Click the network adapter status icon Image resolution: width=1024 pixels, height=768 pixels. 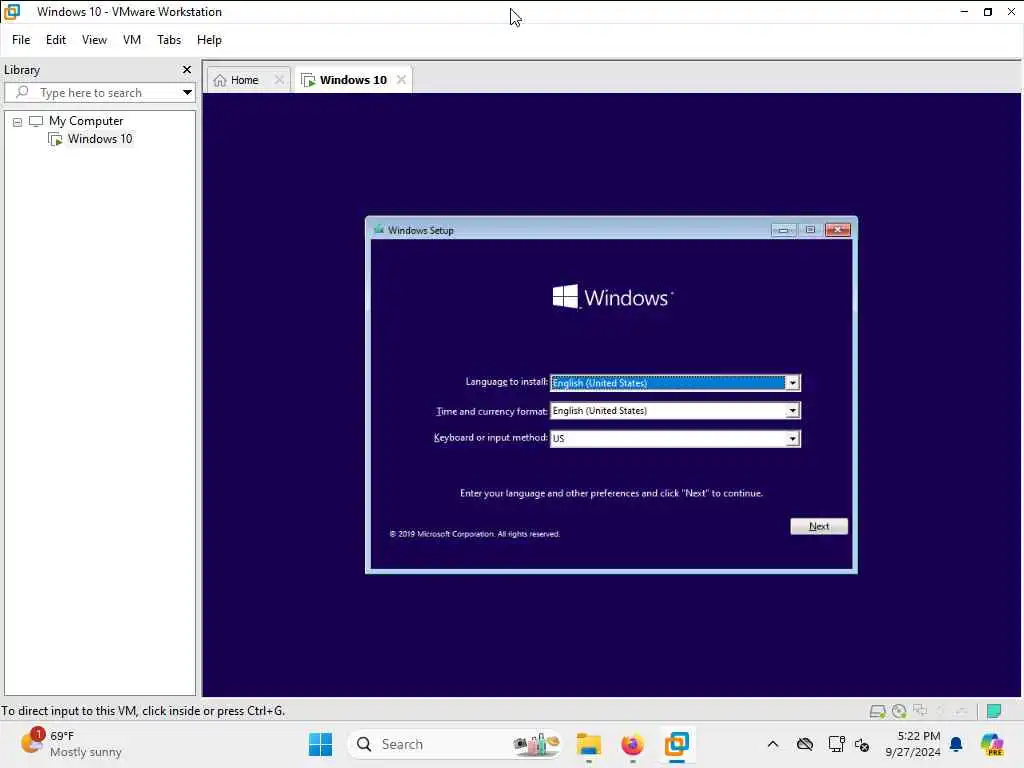click(x=920, y=711)
